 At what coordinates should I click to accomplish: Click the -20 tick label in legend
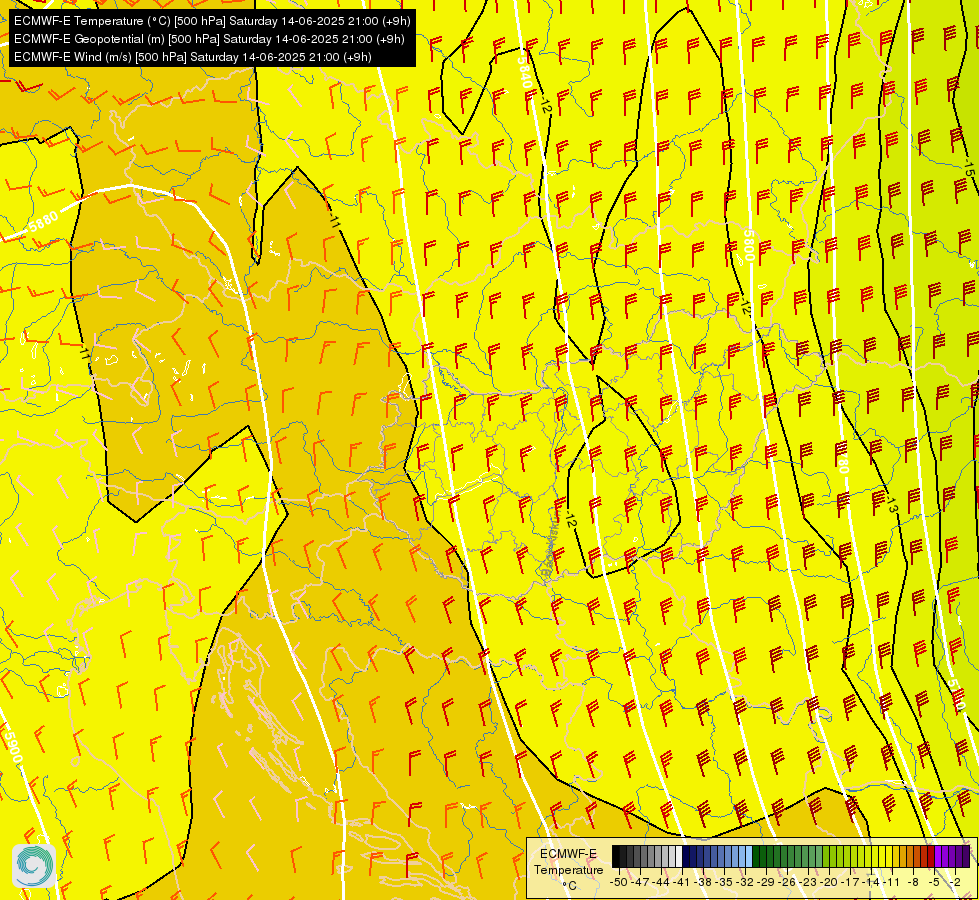[829, 882]
